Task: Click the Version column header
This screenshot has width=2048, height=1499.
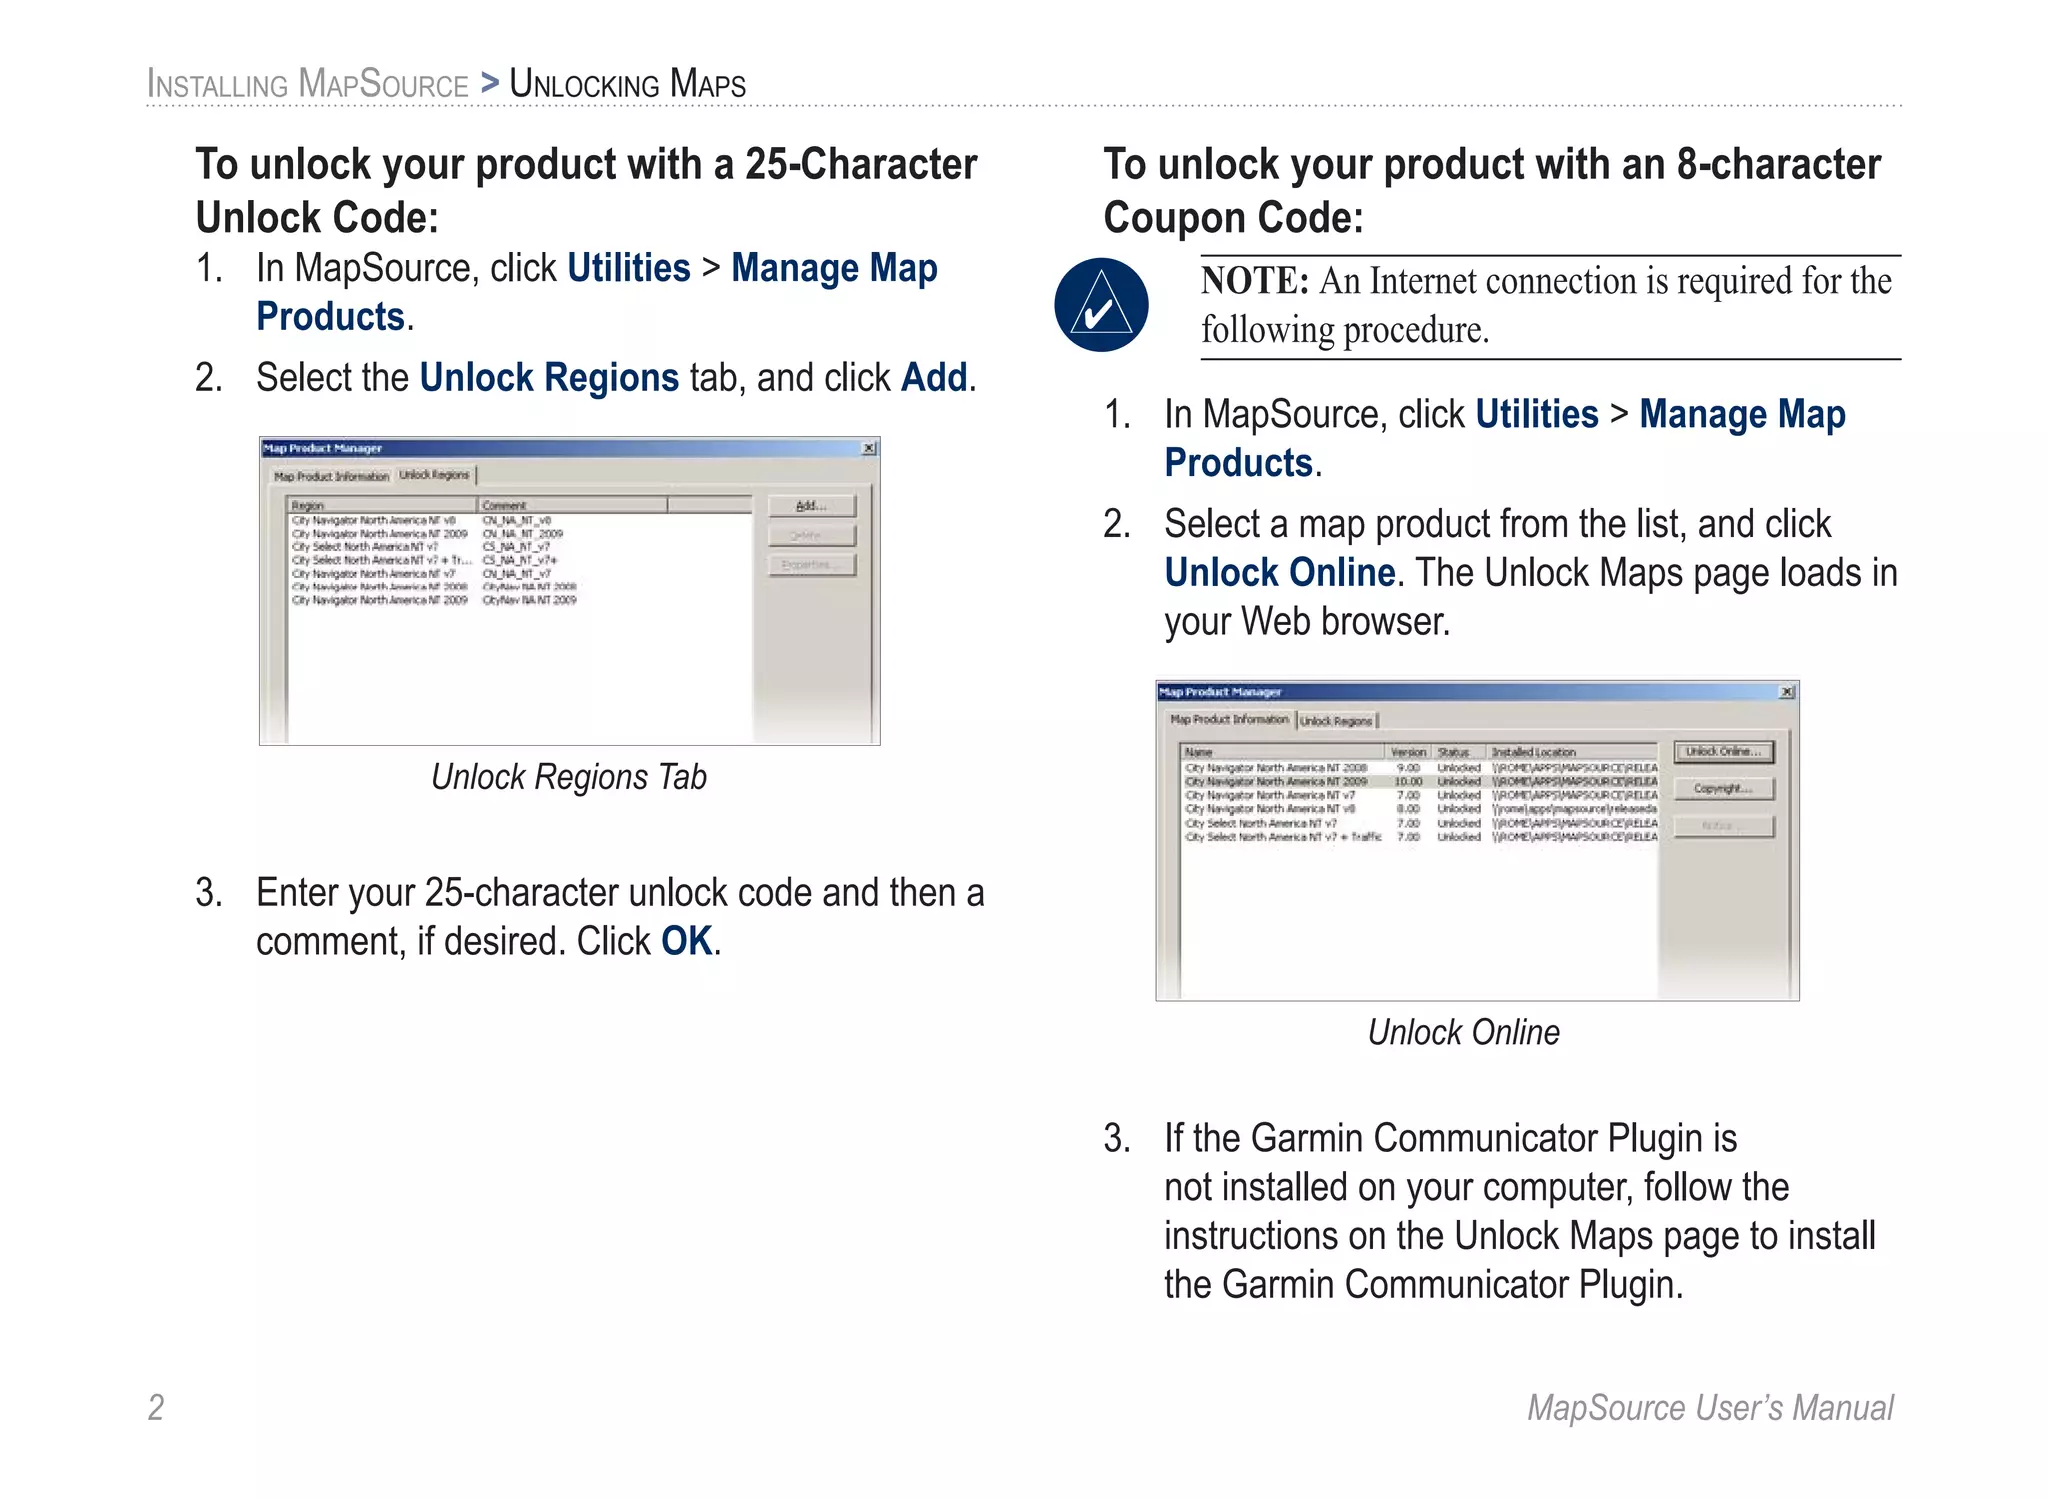Action: 1409,752
